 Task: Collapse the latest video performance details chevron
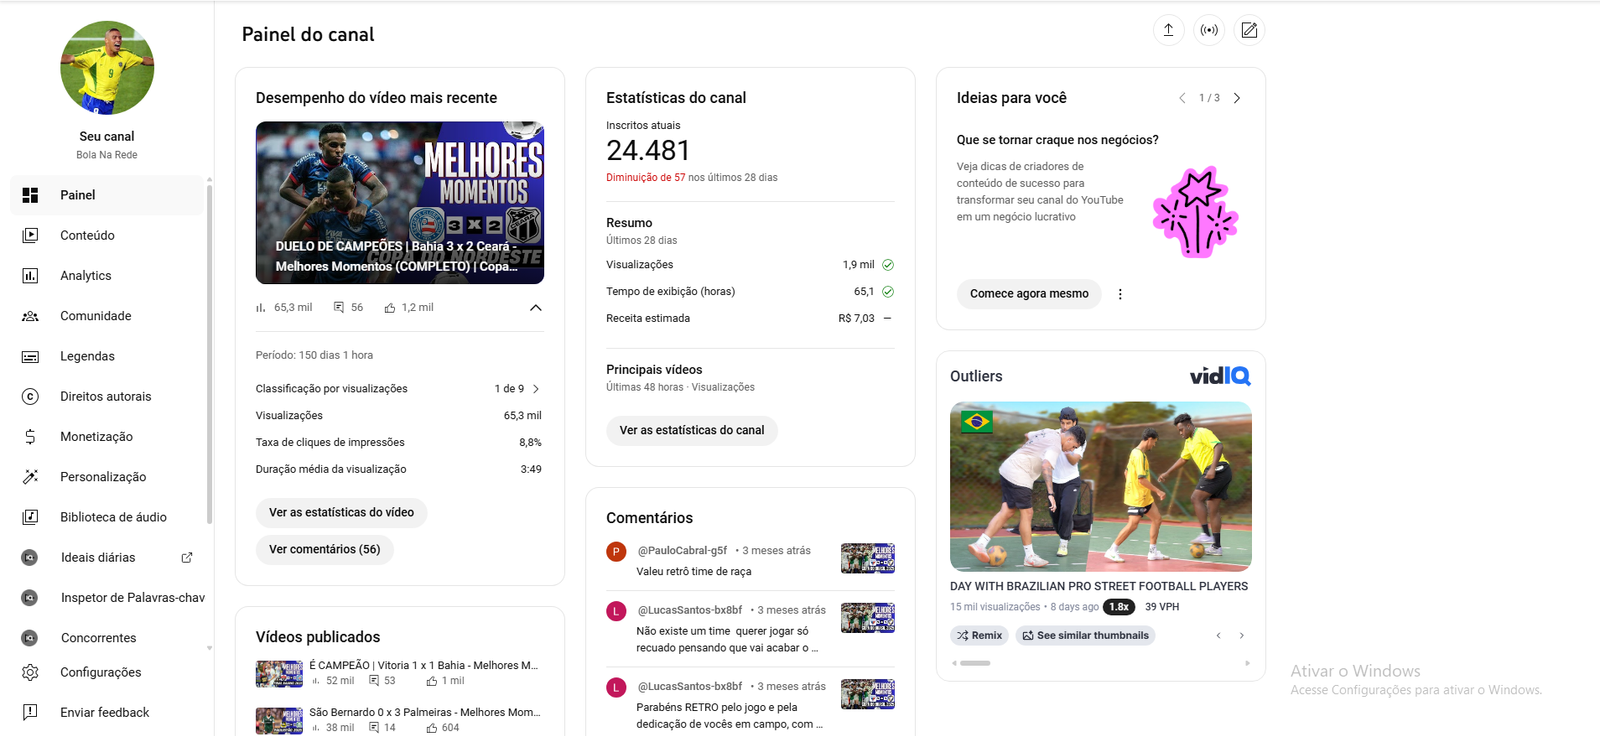pos(535,307)
